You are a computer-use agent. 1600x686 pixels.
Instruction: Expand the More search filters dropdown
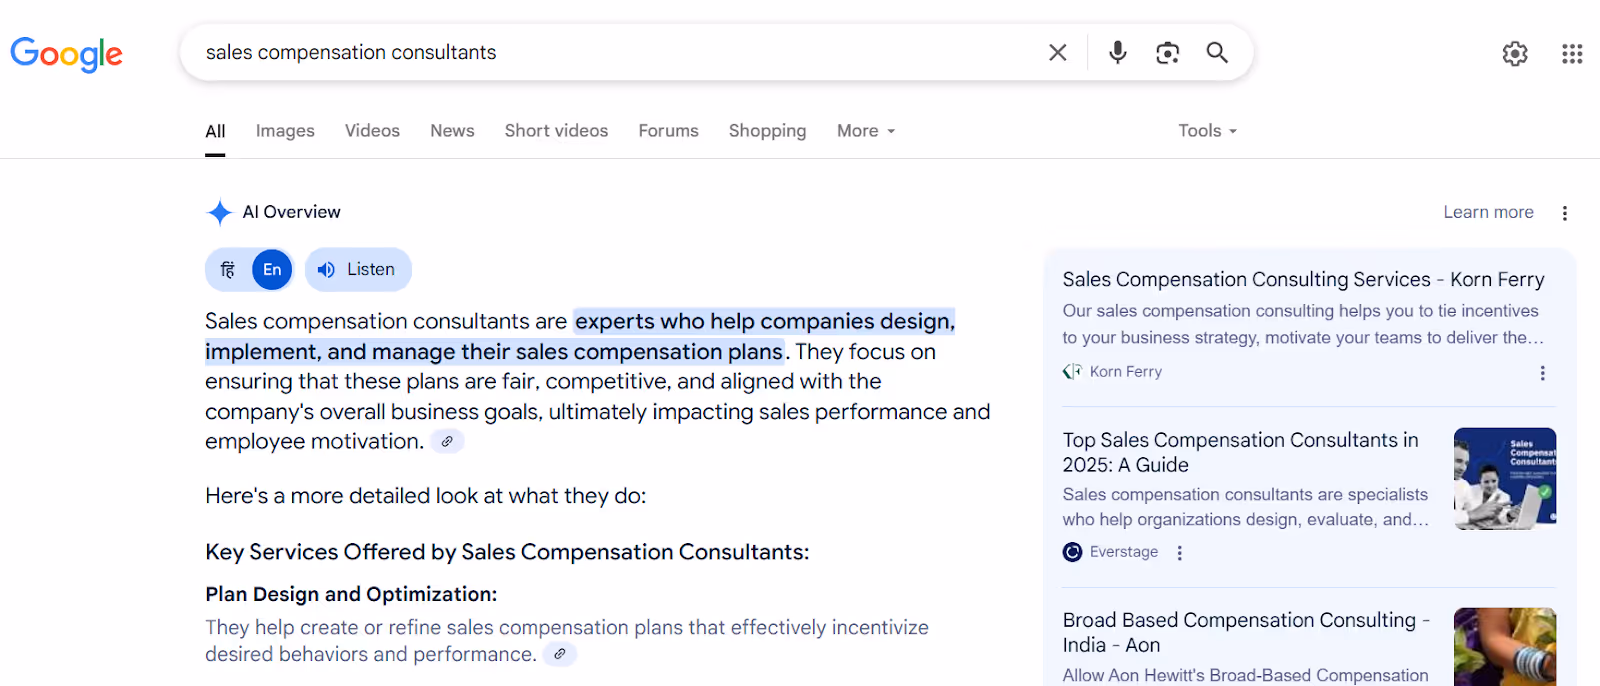click(x=866, y=131)
